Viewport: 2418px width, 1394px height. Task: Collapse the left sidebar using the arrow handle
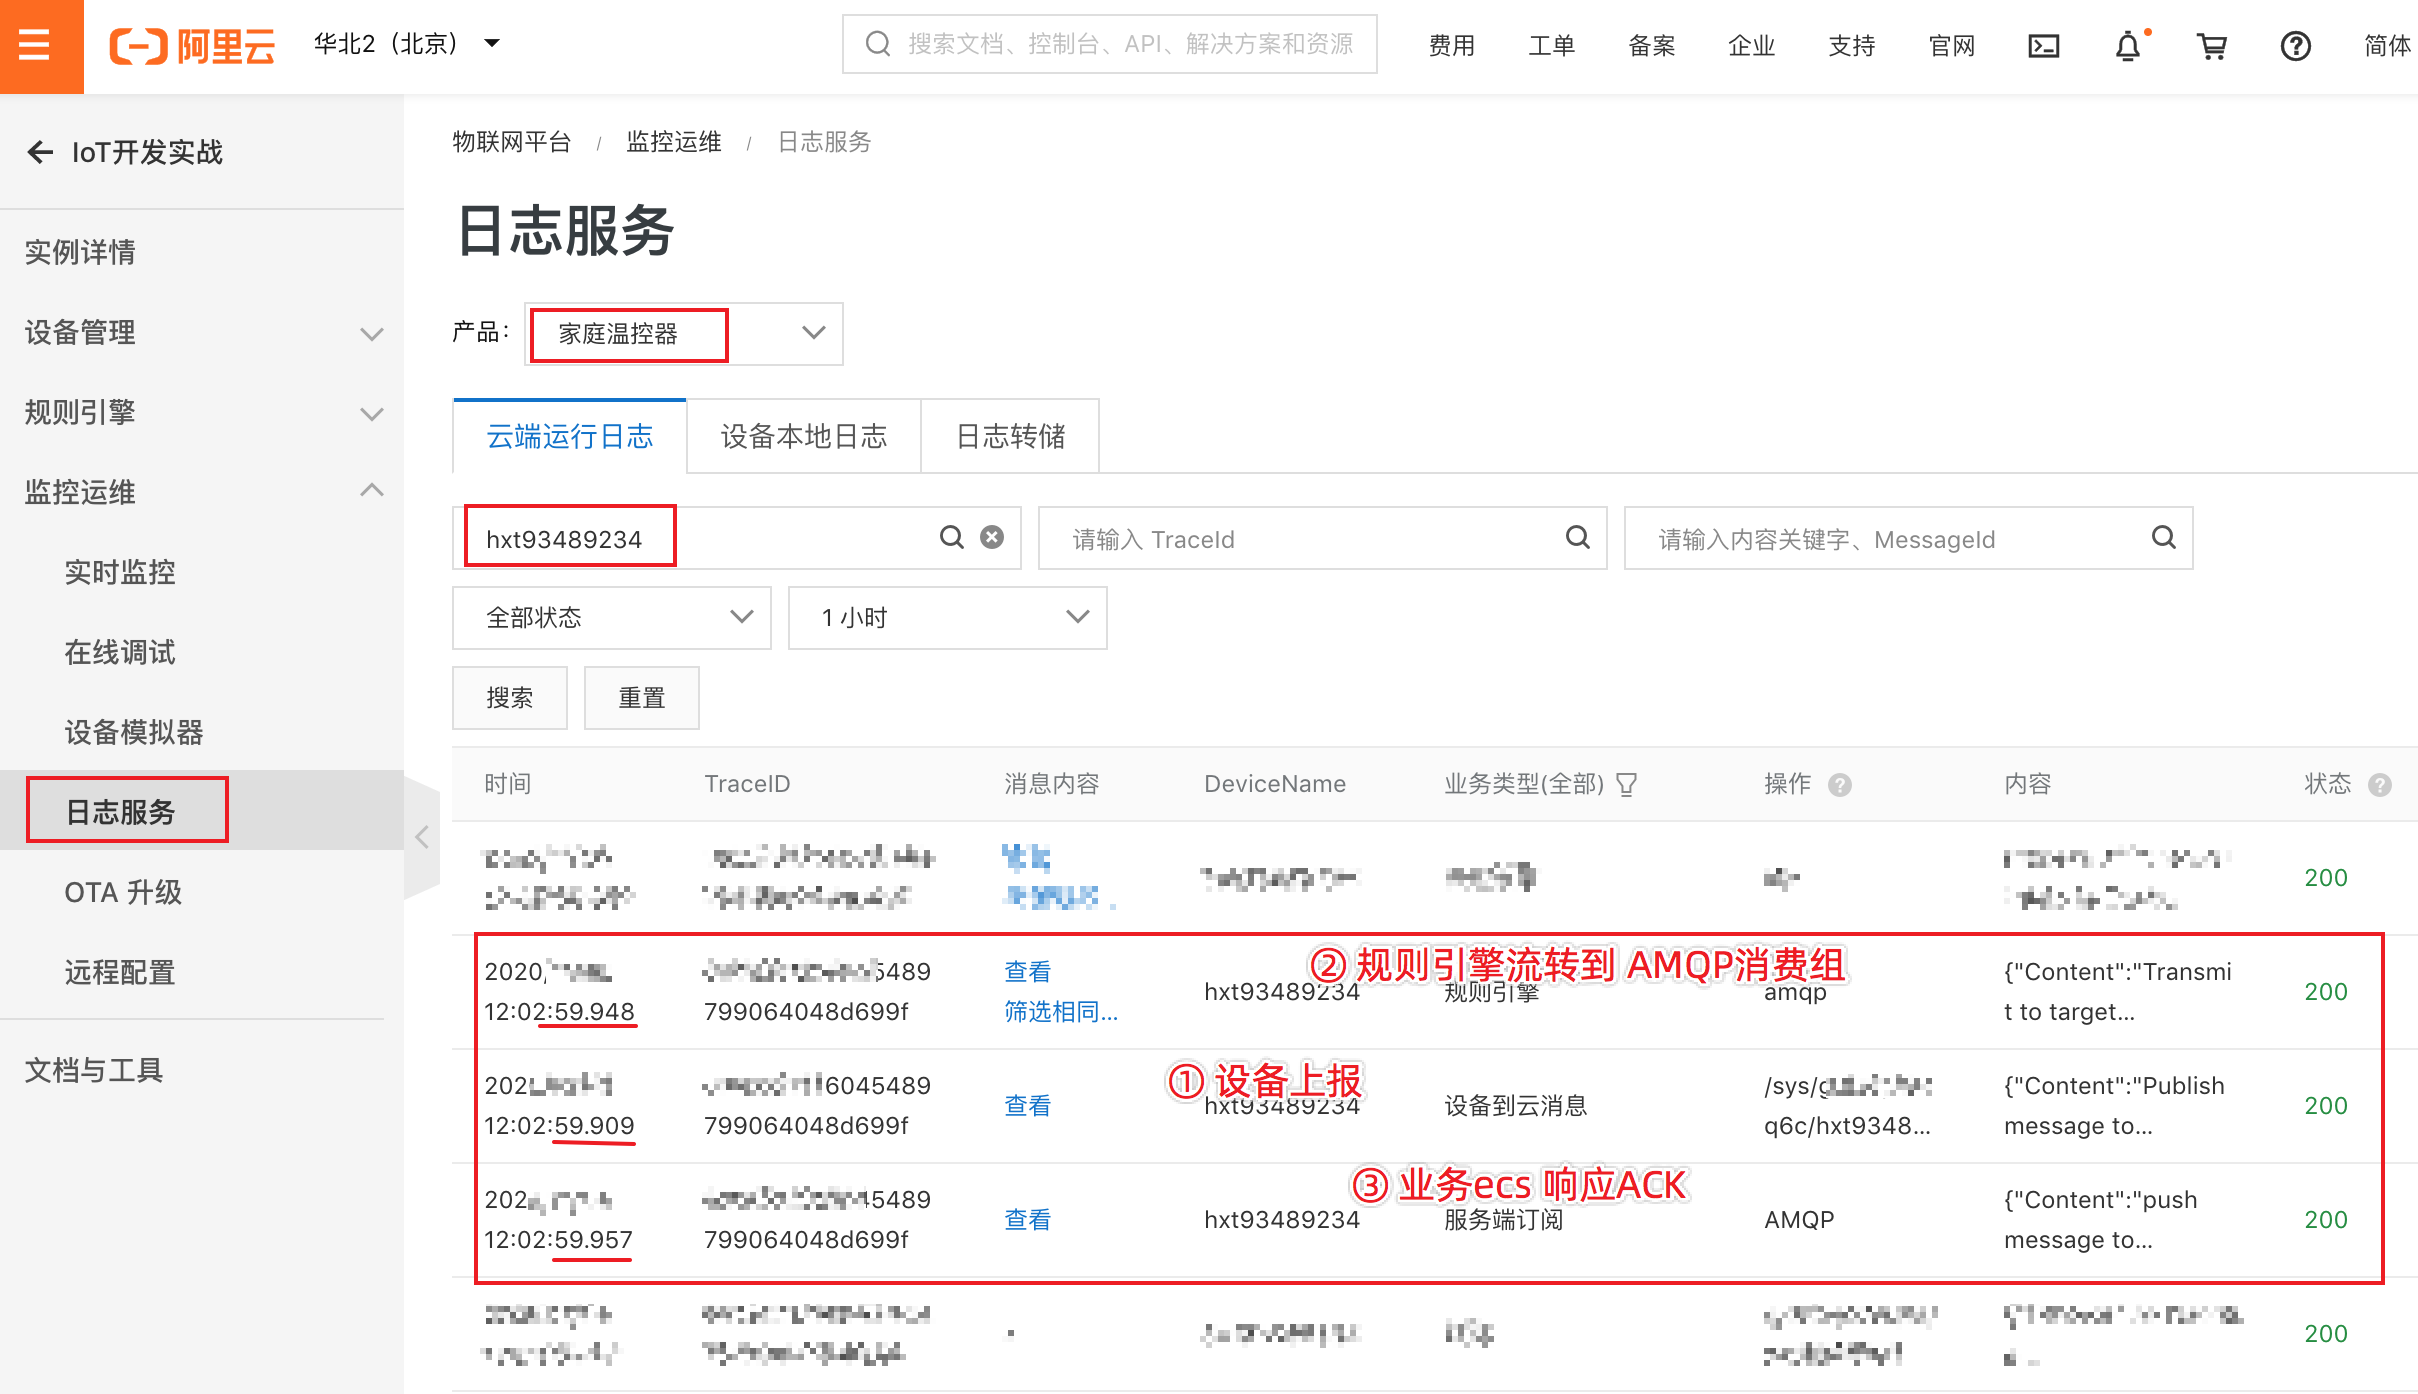[422, 837]
